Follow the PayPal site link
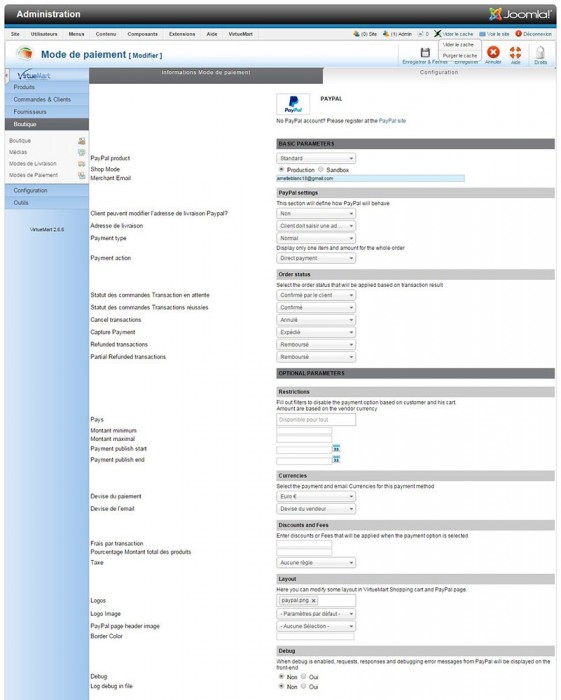 [x=392, y=121]
